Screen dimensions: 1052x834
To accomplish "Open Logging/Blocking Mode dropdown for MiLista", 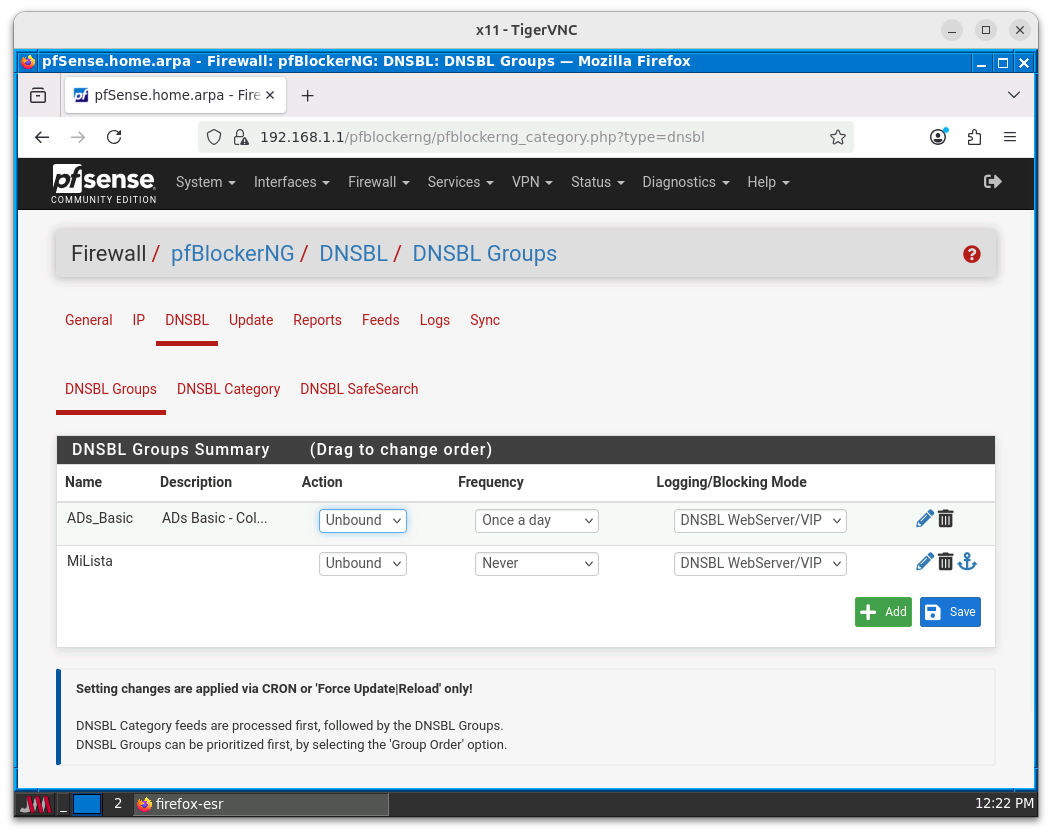I will [760, 564].
